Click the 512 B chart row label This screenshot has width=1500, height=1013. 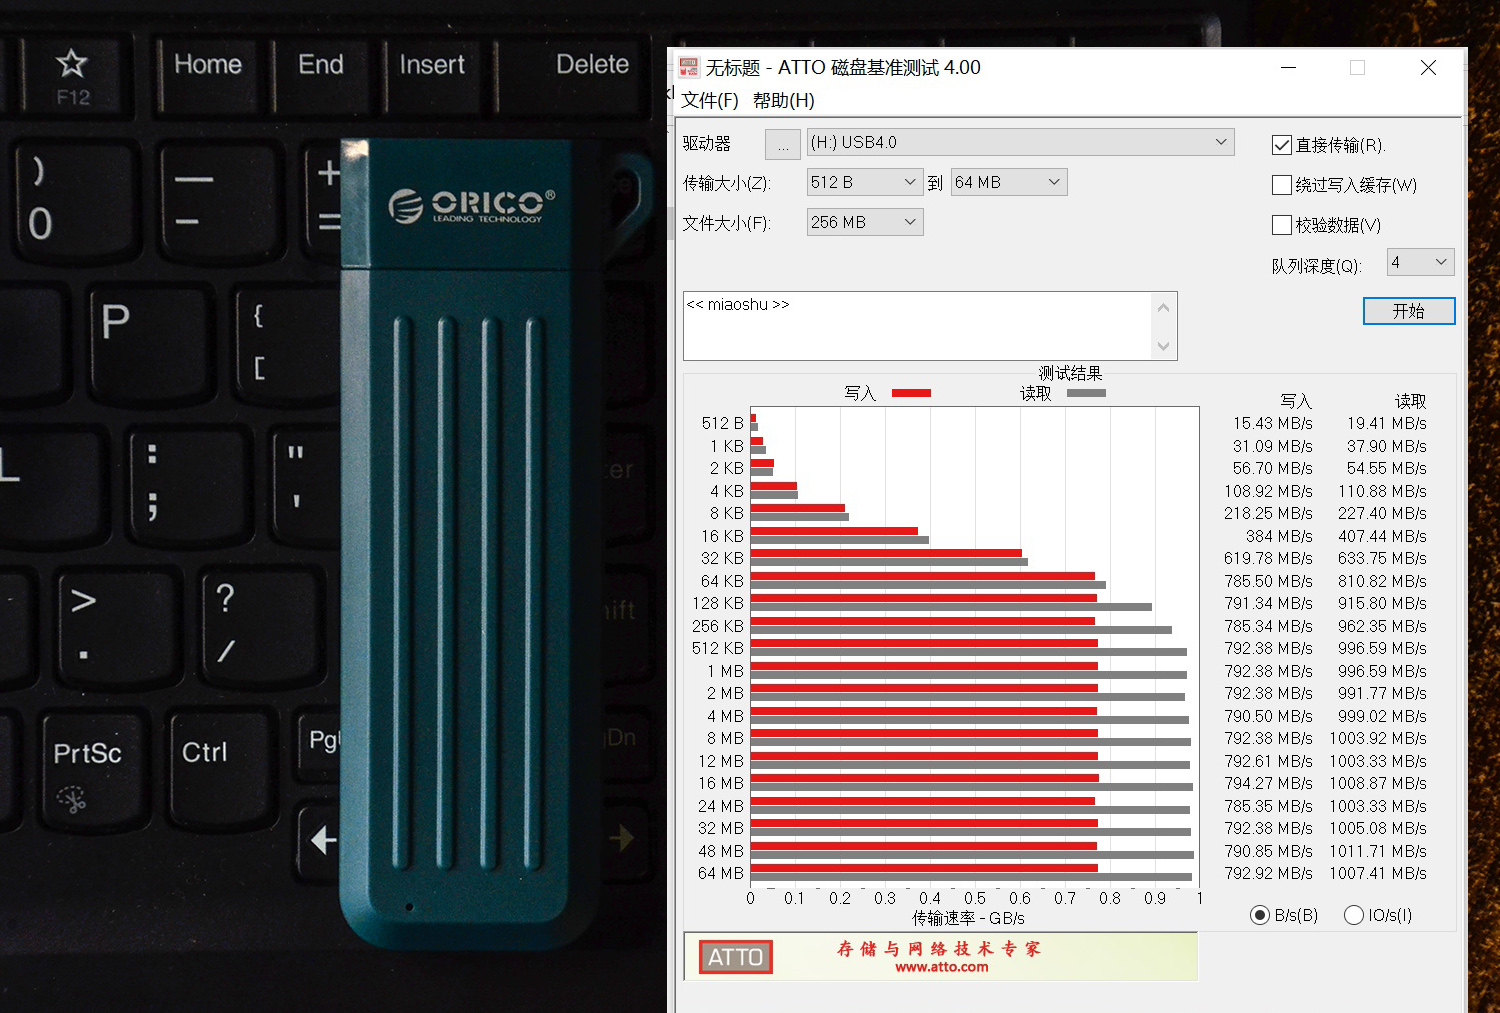pos(722,423)
